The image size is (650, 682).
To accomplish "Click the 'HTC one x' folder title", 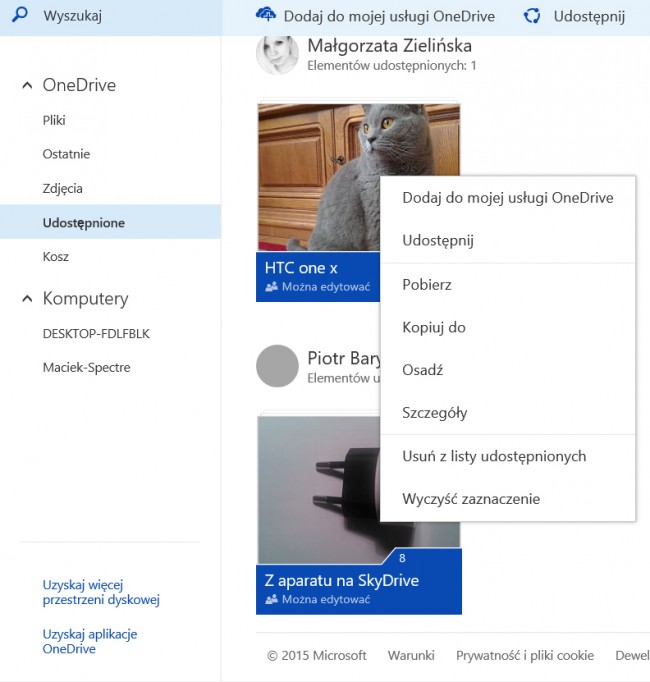I will [301, 268].
